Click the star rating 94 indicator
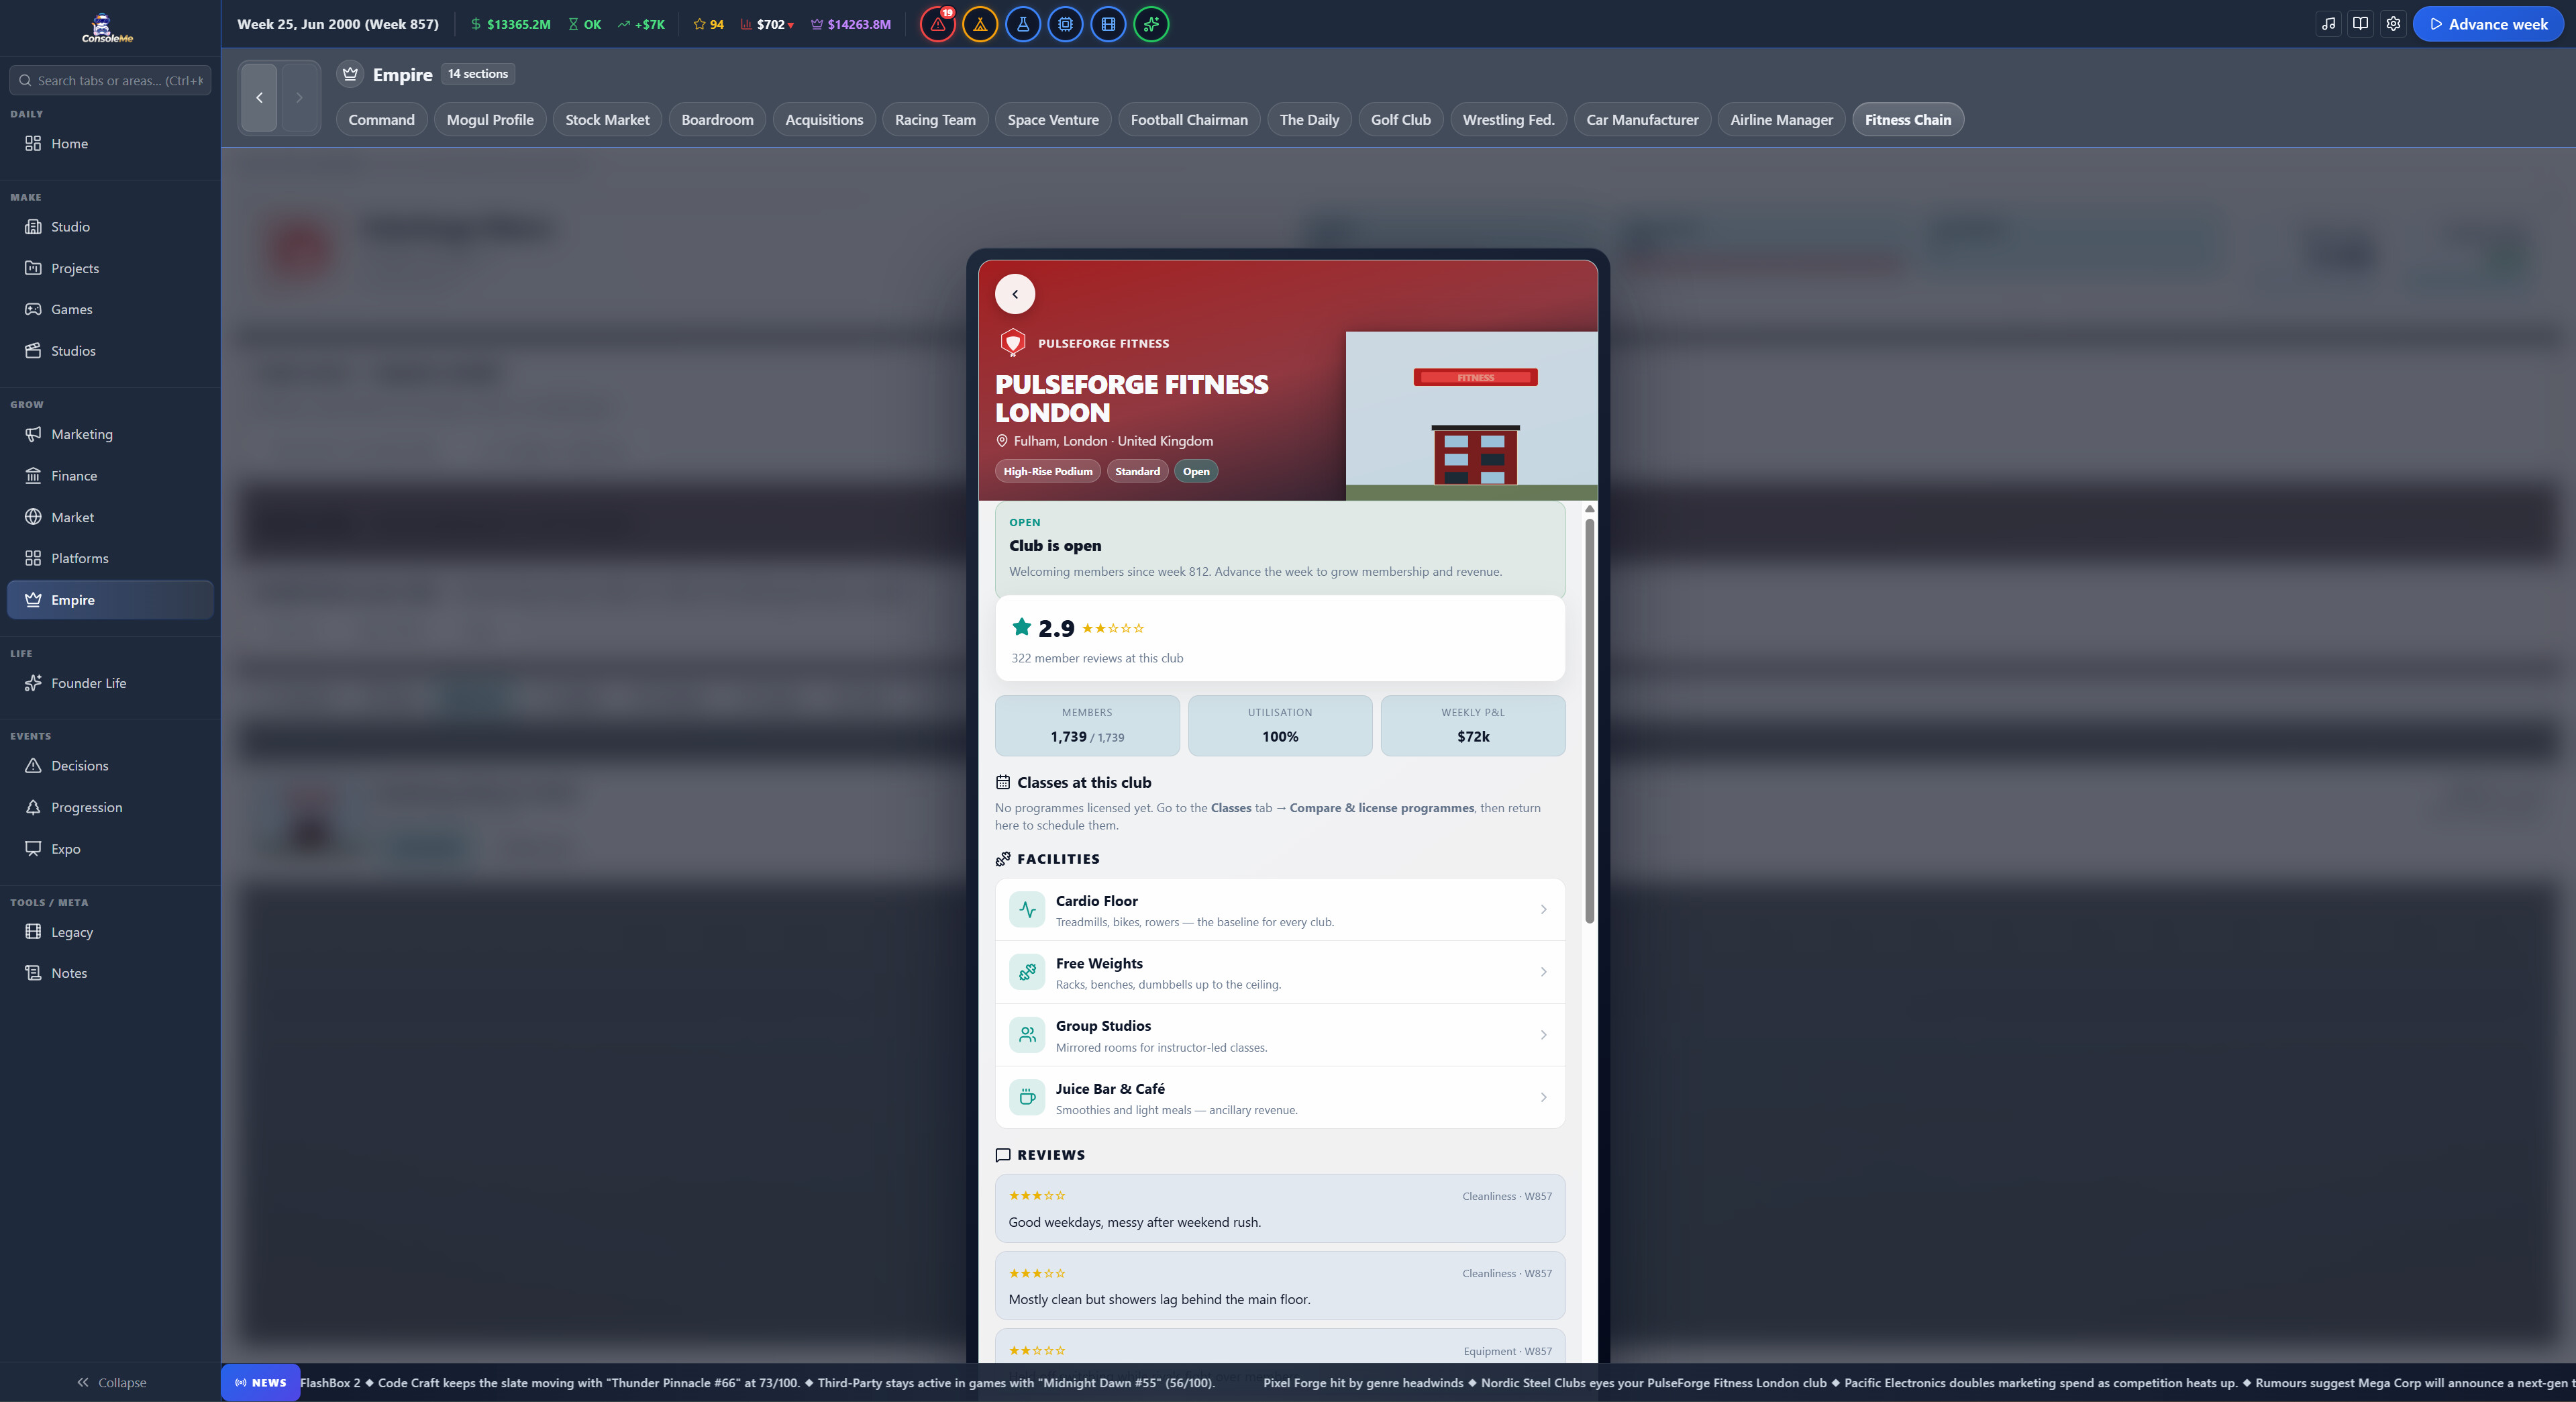Screen dimensions: 2576x1402 click(x=708, y=24)
